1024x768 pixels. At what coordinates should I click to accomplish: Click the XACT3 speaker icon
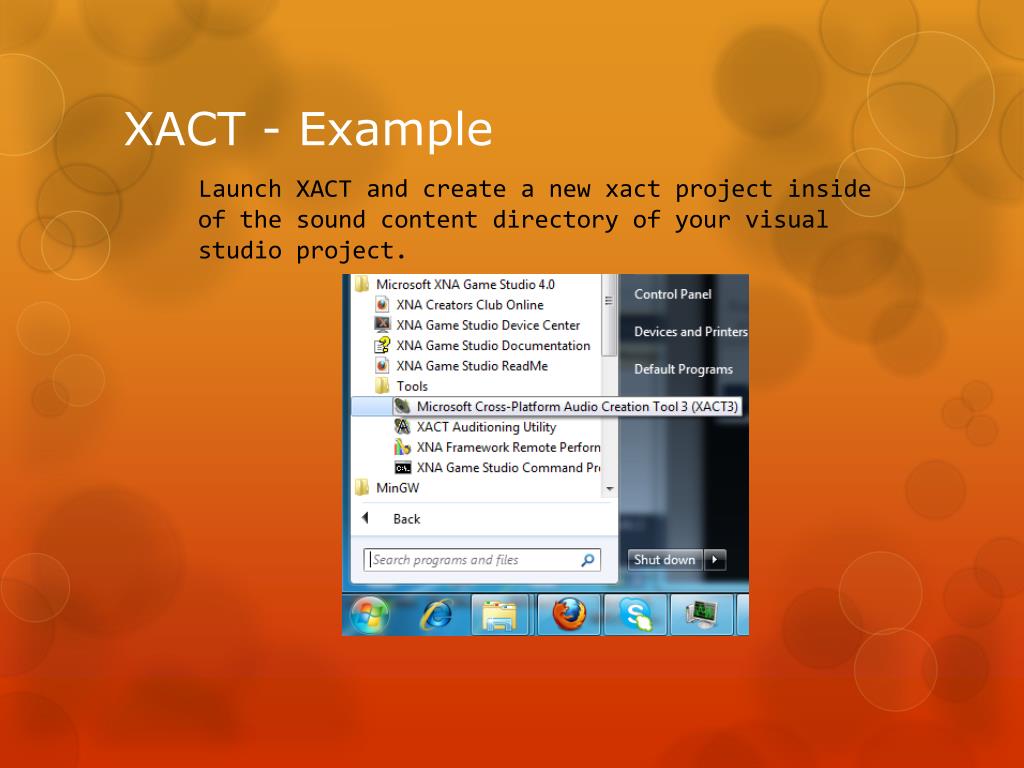402,406
